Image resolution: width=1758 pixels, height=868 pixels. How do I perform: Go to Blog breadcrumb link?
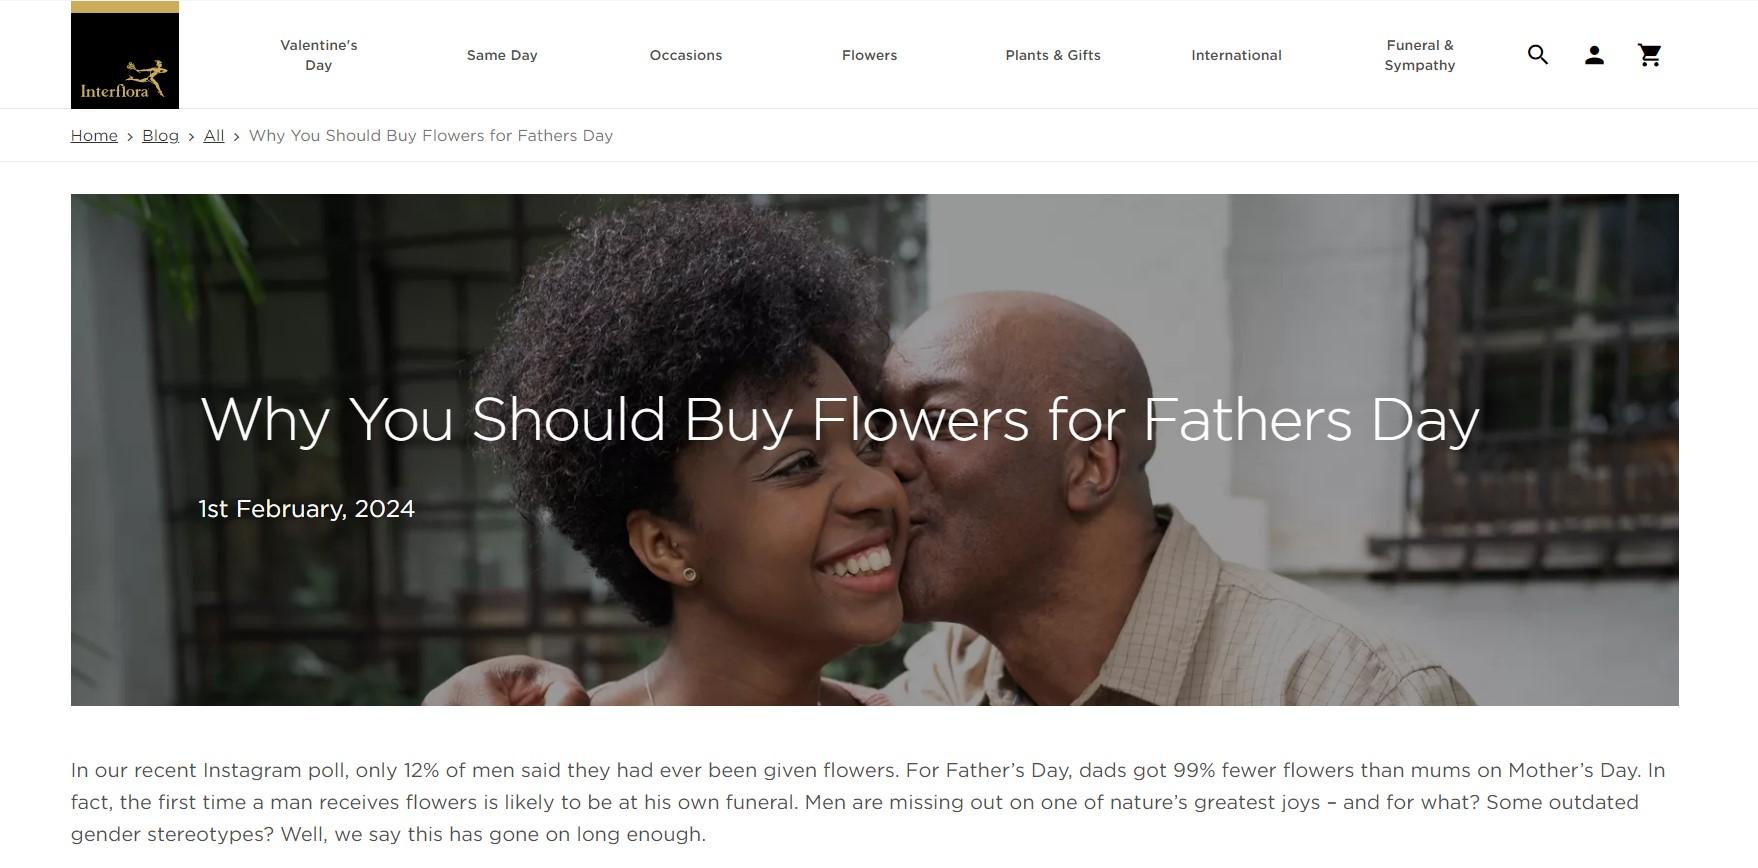160,135
